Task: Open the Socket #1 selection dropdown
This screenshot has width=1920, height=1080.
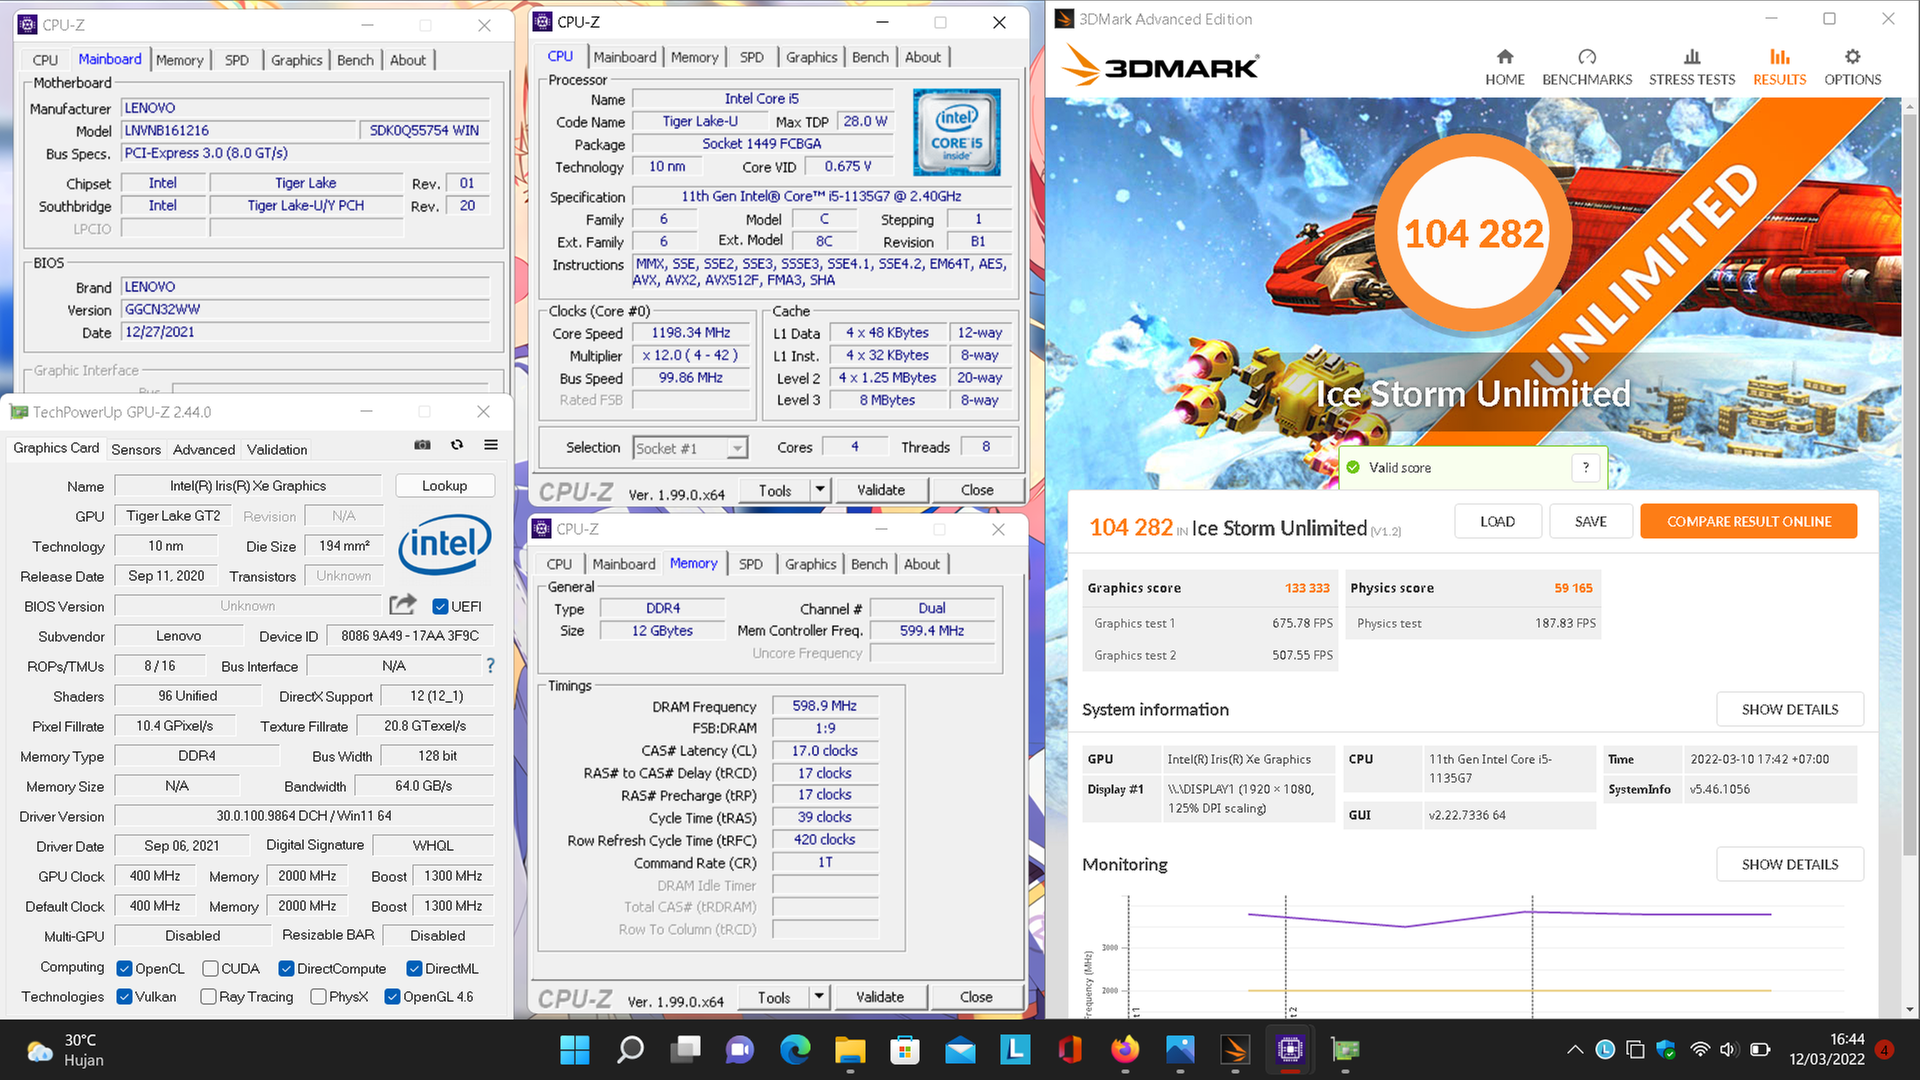Action: [690, 448]
